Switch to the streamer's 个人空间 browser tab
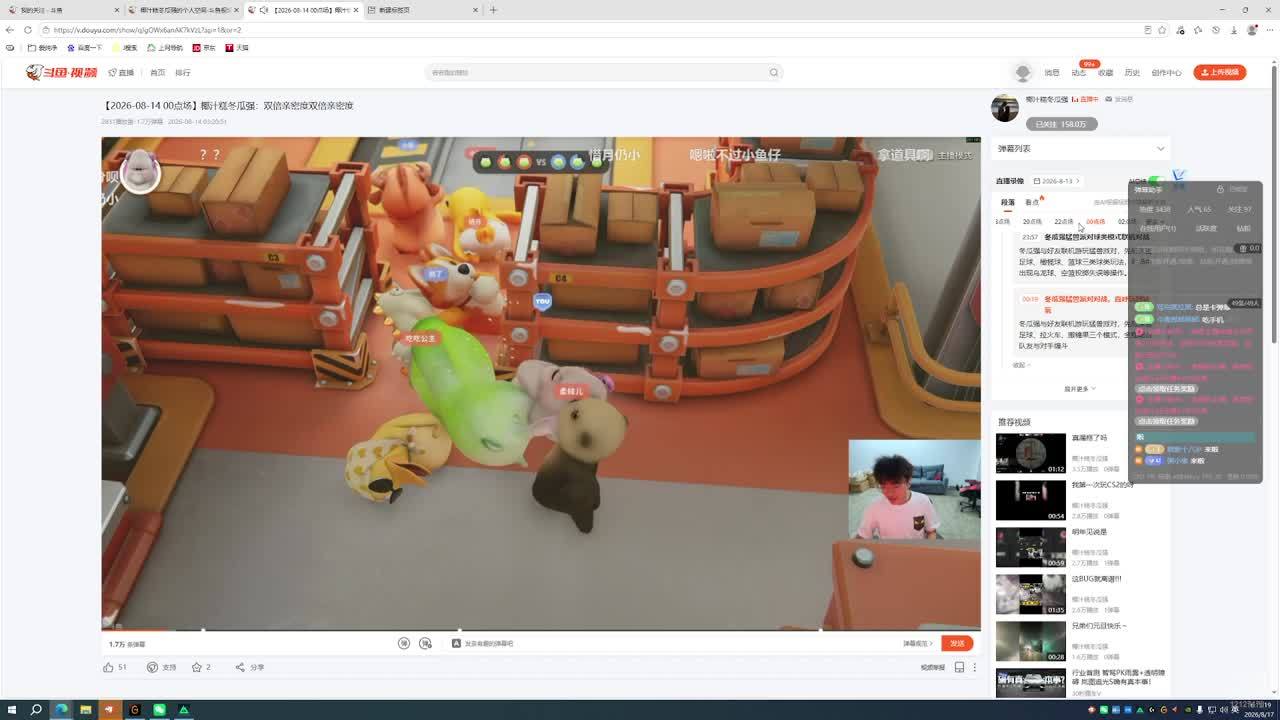 184,10
